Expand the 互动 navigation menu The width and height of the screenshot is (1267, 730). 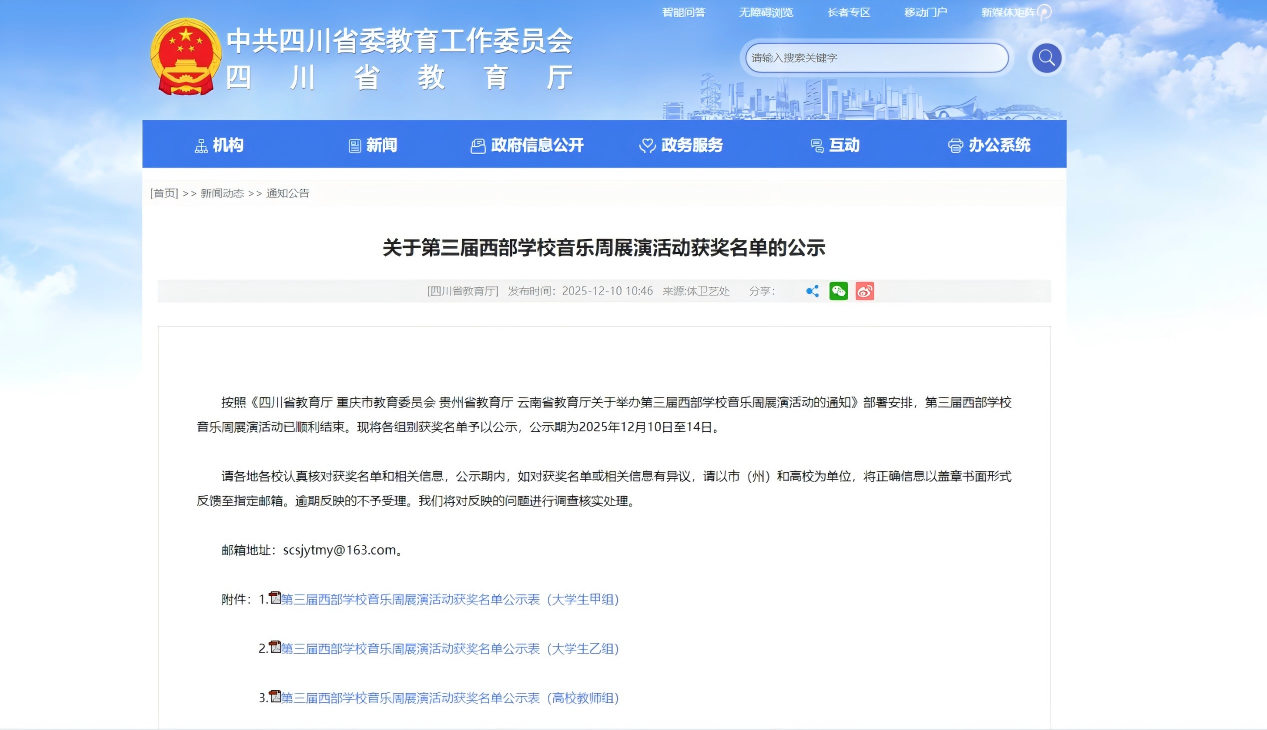(835, 145)
